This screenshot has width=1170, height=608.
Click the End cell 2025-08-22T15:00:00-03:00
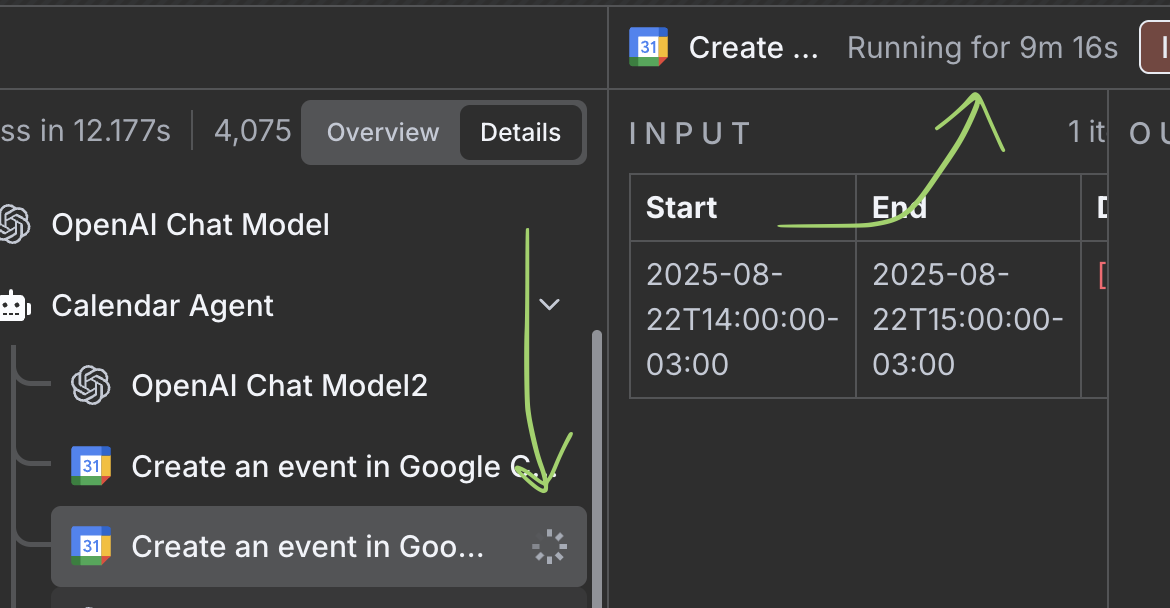pos(969,319)
